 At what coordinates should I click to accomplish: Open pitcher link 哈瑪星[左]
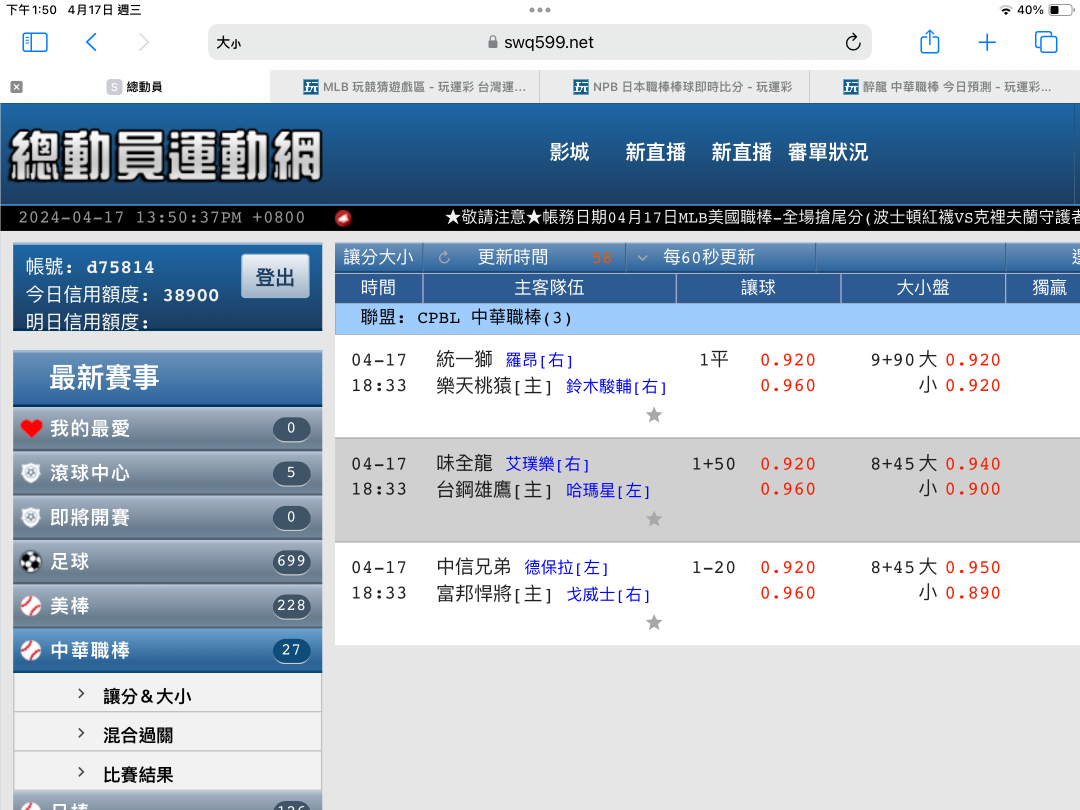[608, 490]
